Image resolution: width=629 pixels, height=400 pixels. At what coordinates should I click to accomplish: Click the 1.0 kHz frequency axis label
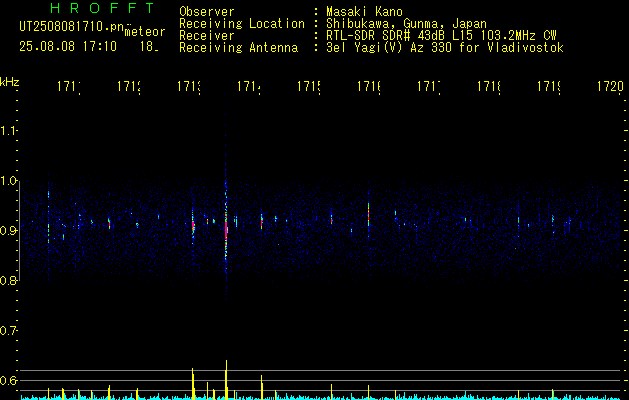tap(8, 181)
